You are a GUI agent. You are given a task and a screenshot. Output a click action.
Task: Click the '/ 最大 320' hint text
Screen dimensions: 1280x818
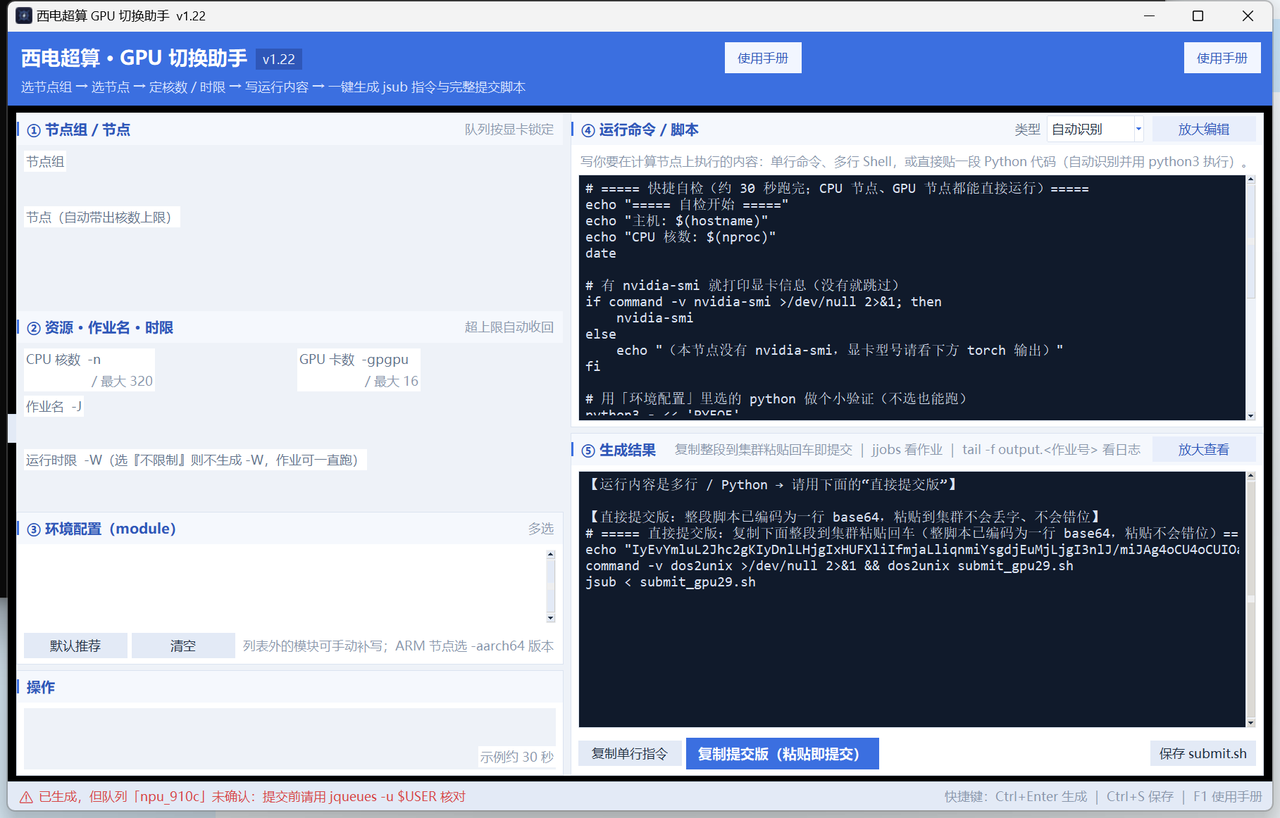(x=122, y=381)
